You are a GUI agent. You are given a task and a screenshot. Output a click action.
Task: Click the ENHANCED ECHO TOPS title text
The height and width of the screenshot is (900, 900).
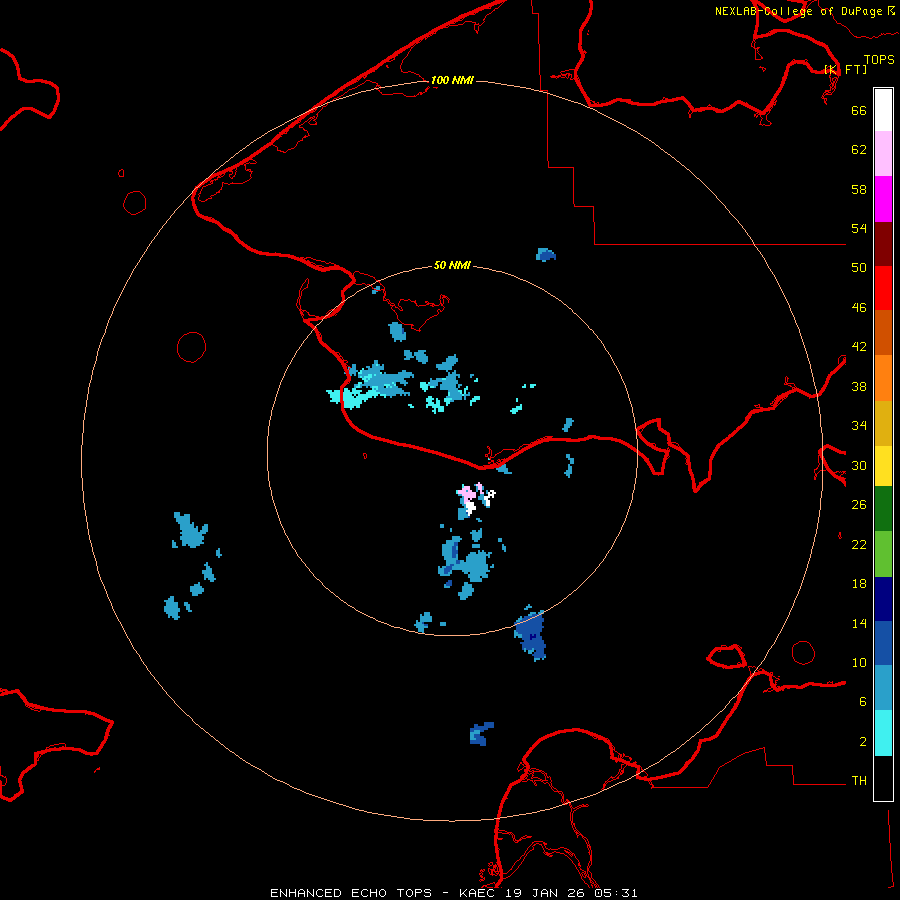pos(351,893)
